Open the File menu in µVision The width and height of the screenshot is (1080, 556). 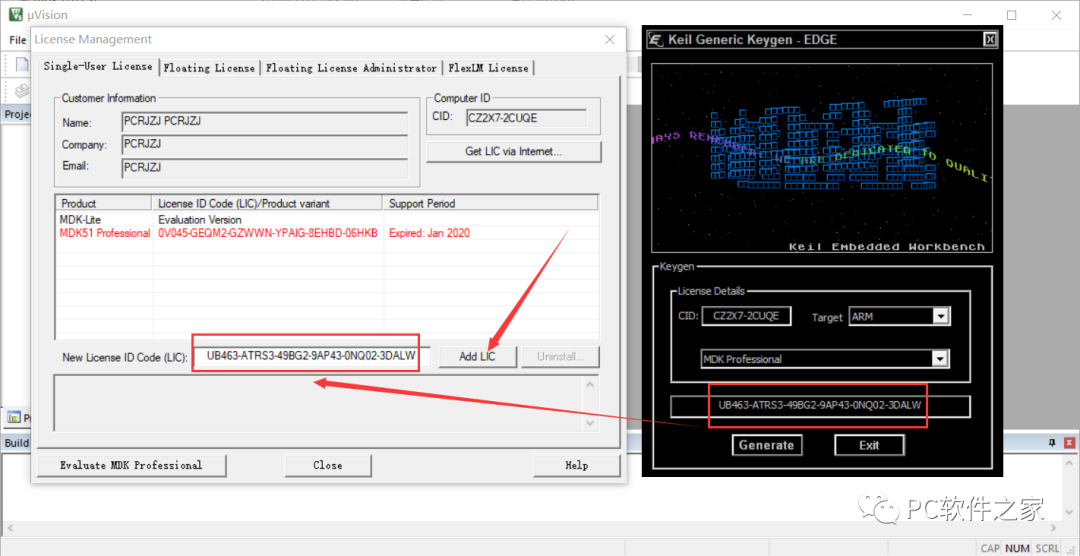pos(17,40)
